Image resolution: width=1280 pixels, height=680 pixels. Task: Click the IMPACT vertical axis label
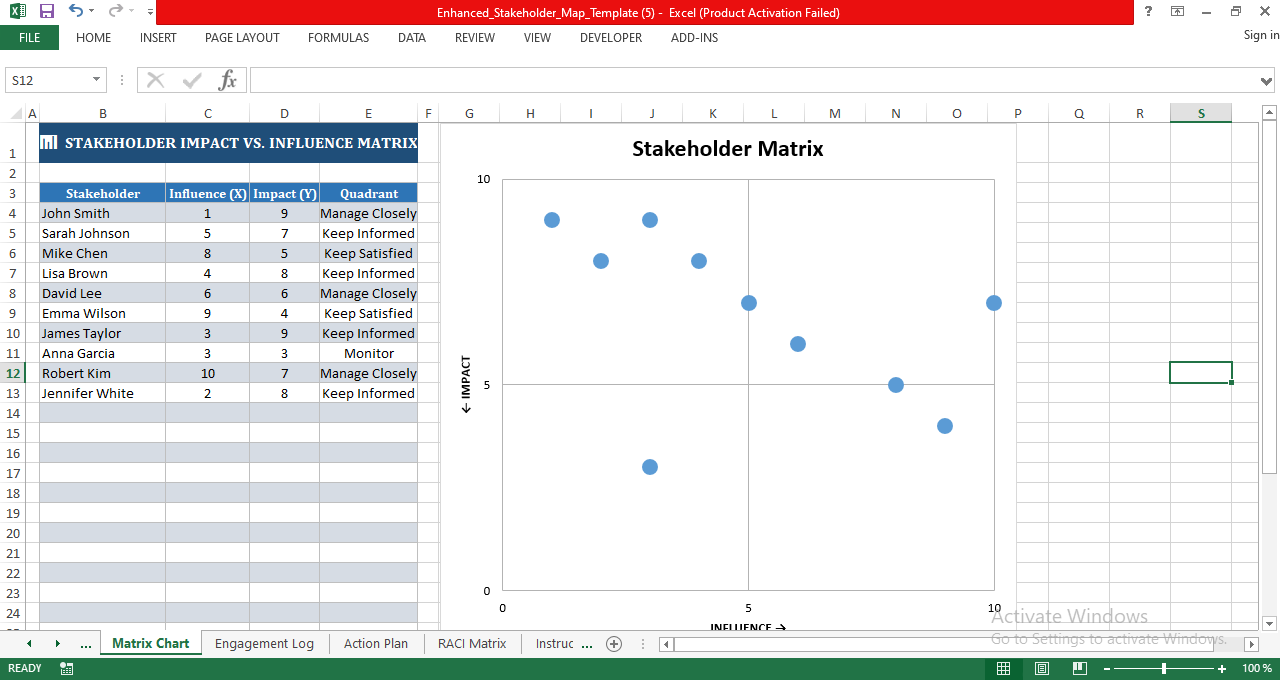tap(466, 385)
